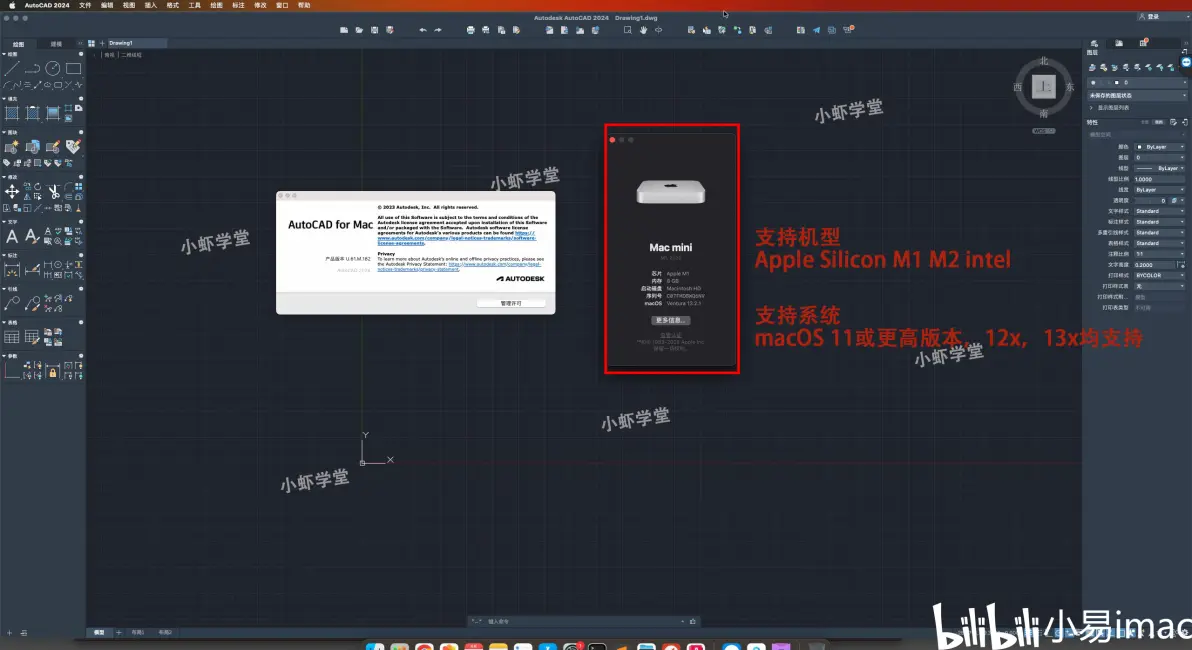Open the 文件 menu
The width and height of the screenshot is (1192, 650).
tap(85, 5)
